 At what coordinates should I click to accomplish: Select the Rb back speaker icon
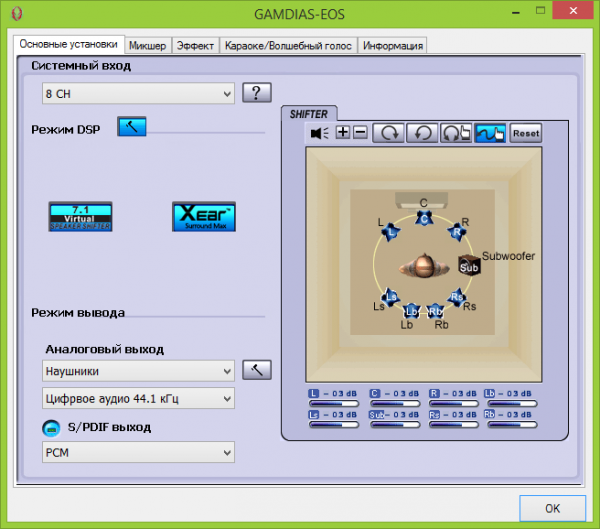[435, 311]
